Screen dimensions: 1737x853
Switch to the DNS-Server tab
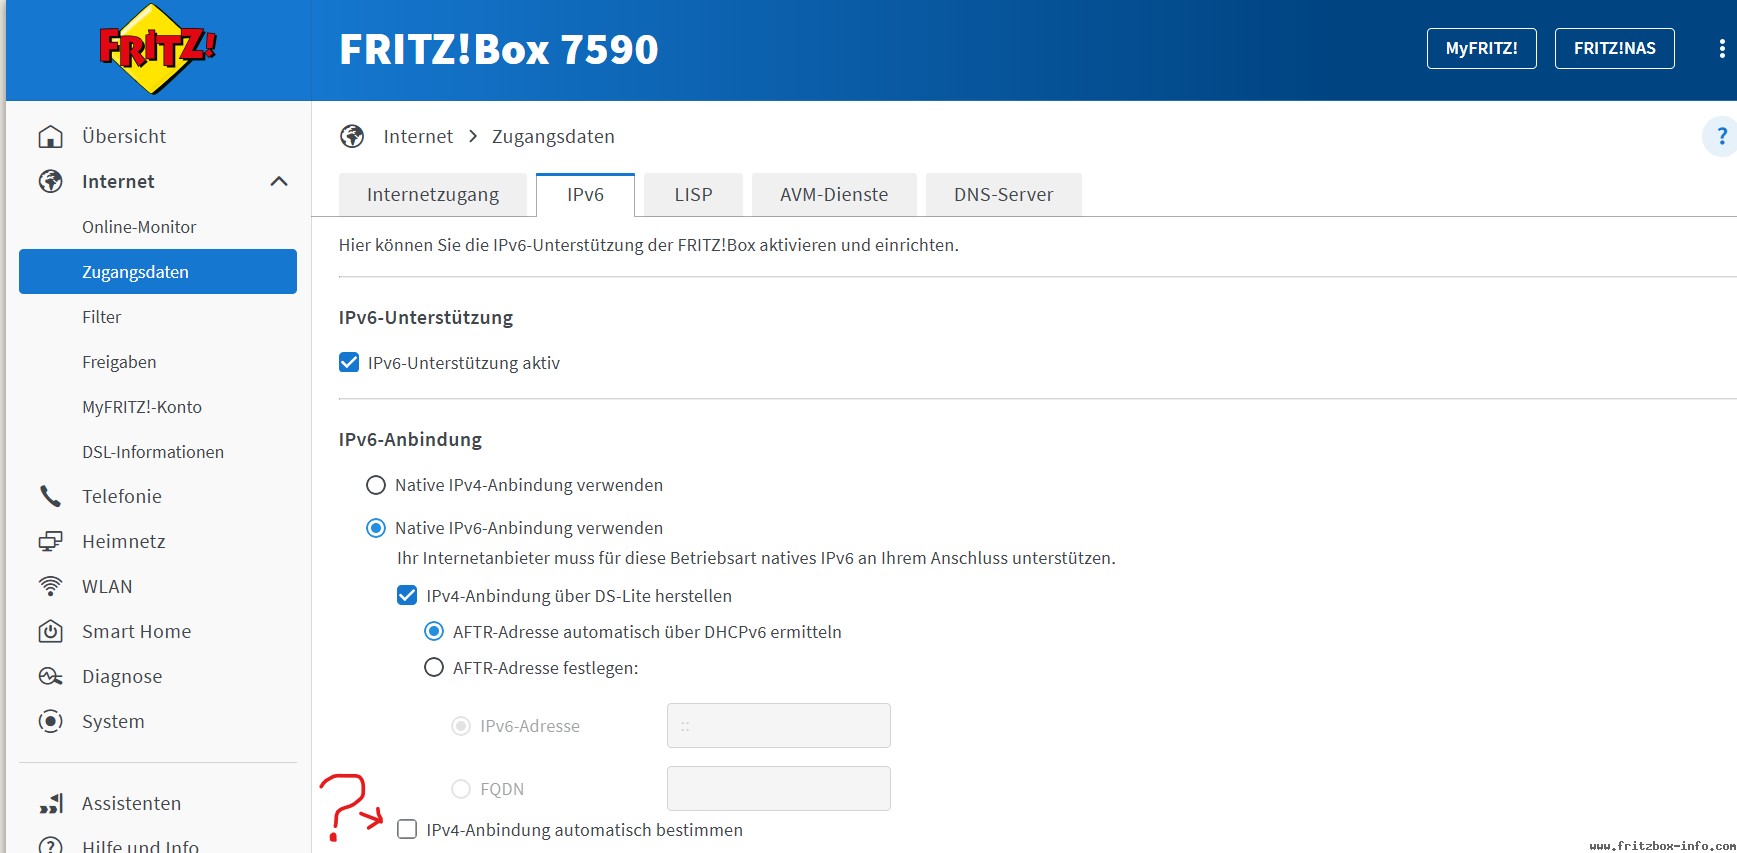(x=1003, y=195)
